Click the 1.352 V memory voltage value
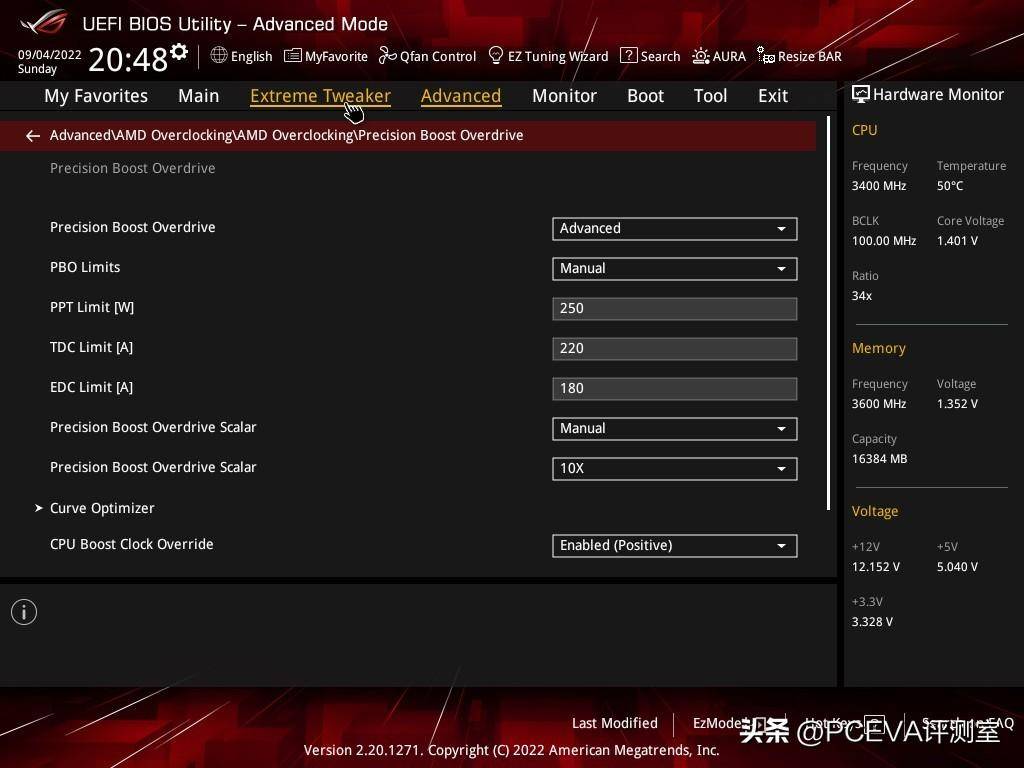Image resolution: width=1024 pixels, height=768 pixels. [x=957, y=404]
